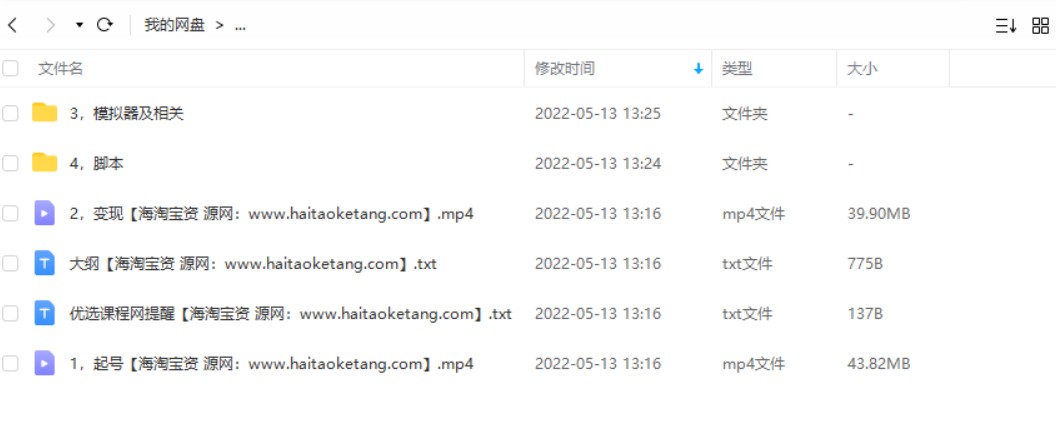1056x440 pixels.
Task: Click video icon of 2，变现 file
Action: [44, 214]
